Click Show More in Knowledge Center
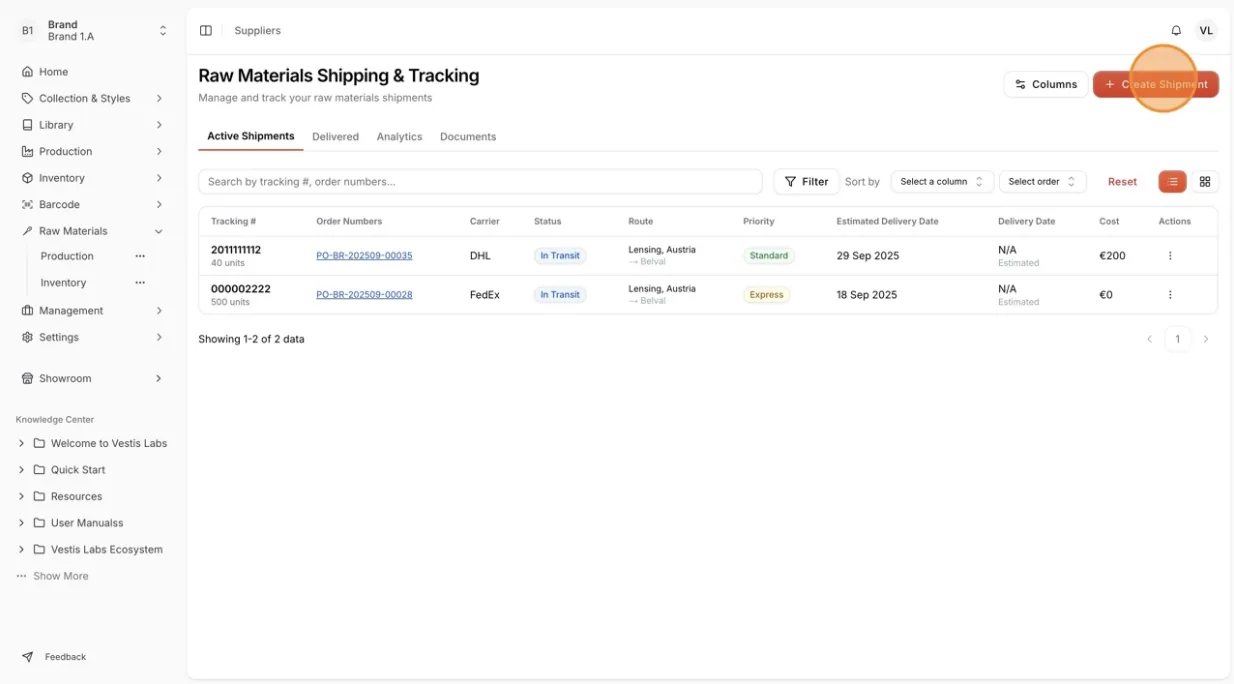The image size is (1234, 684). [60, 576]
